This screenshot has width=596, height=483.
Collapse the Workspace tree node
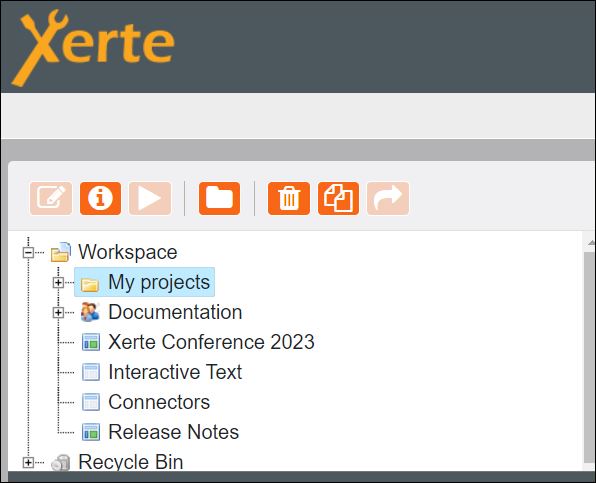click(x=28, y=252)
